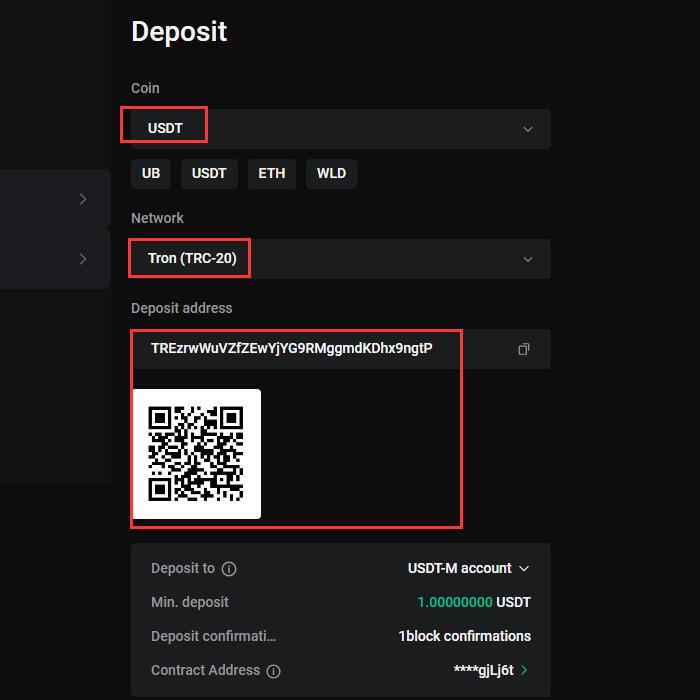Click the Deposit address label
The height and width of the screenshot is (700, 700).
point(182,308)
